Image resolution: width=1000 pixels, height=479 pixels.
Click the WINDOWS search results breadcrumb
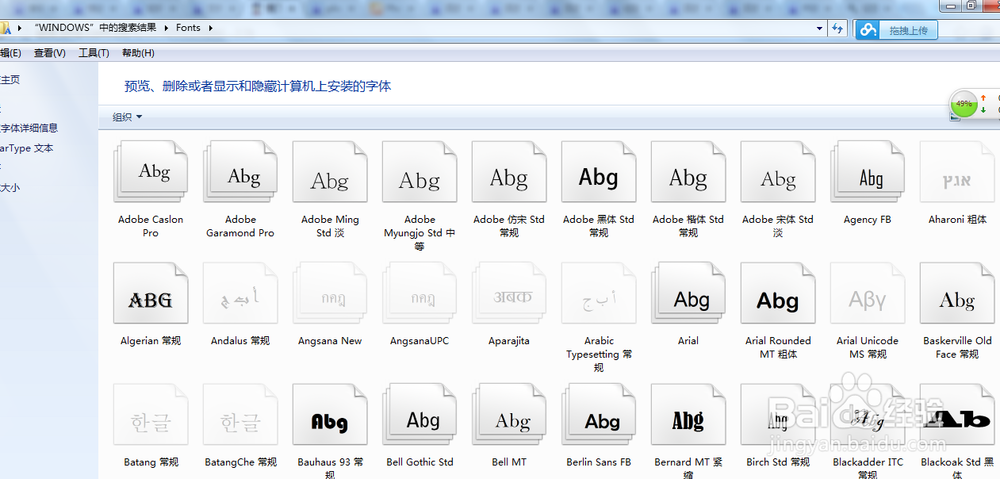coord(94,28)
